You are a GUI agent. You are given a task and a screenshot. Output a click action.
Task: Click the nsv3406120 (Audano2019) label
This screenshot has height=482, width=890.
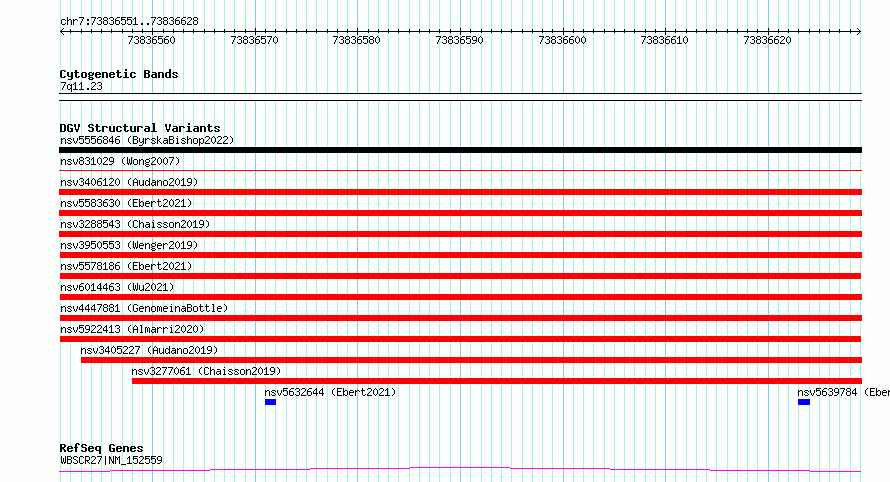point(129,182)
